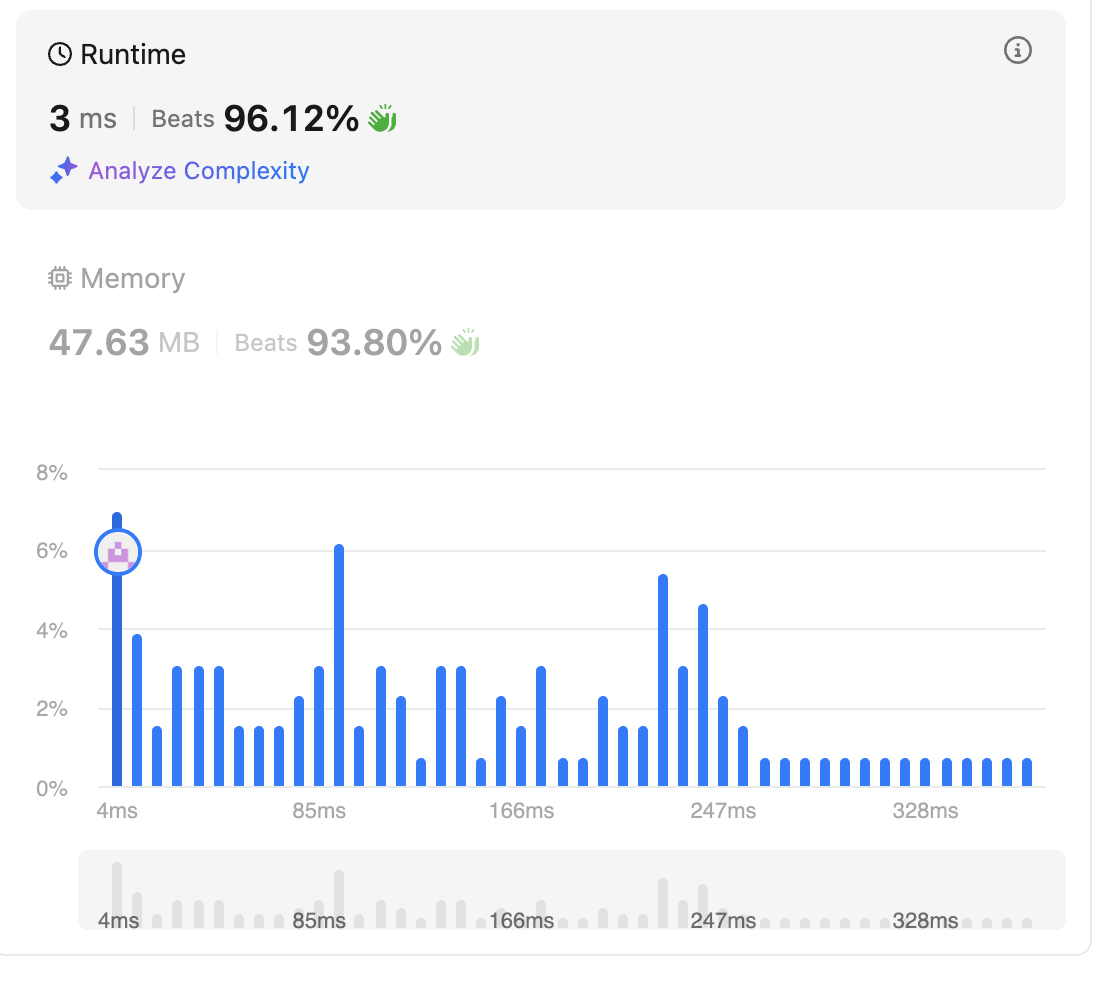
Task: Click the faded clapping hands after 93.80%
Action: 466,343
